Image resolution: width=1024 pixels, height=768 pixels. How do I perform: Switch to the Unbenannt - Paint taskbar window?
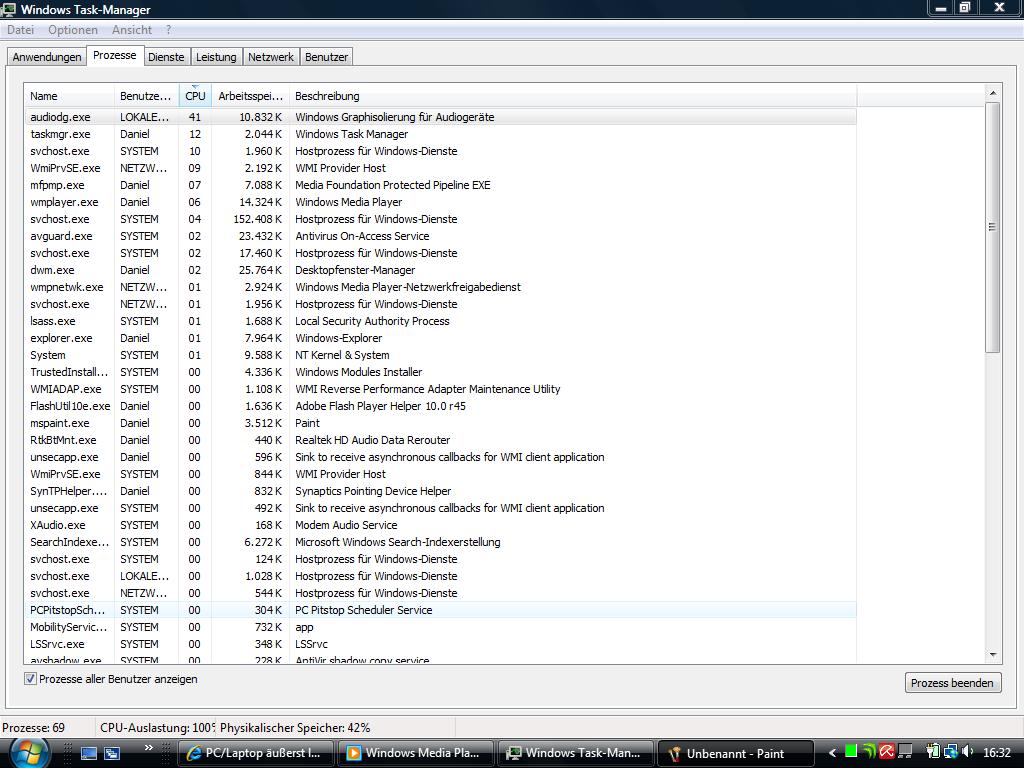point(735,753)
